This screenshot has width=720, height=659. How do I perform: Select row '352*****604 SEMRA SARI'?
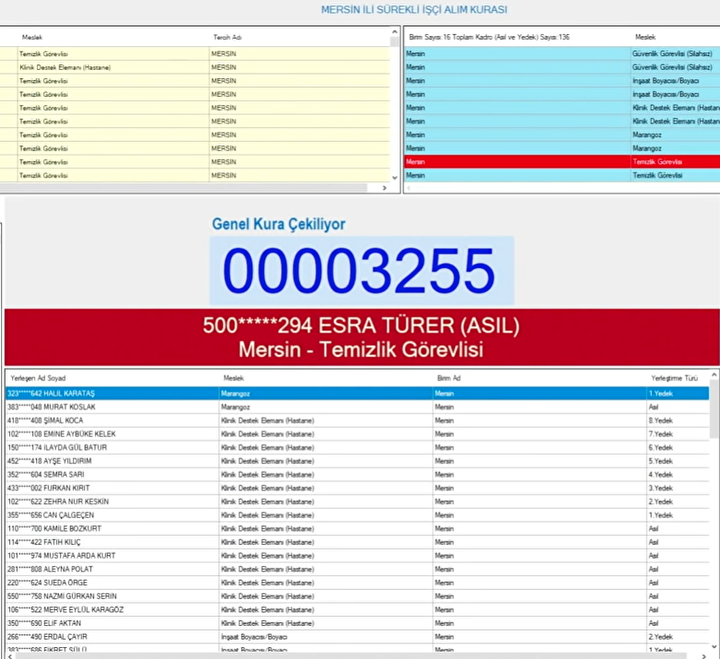click(357, 474)
